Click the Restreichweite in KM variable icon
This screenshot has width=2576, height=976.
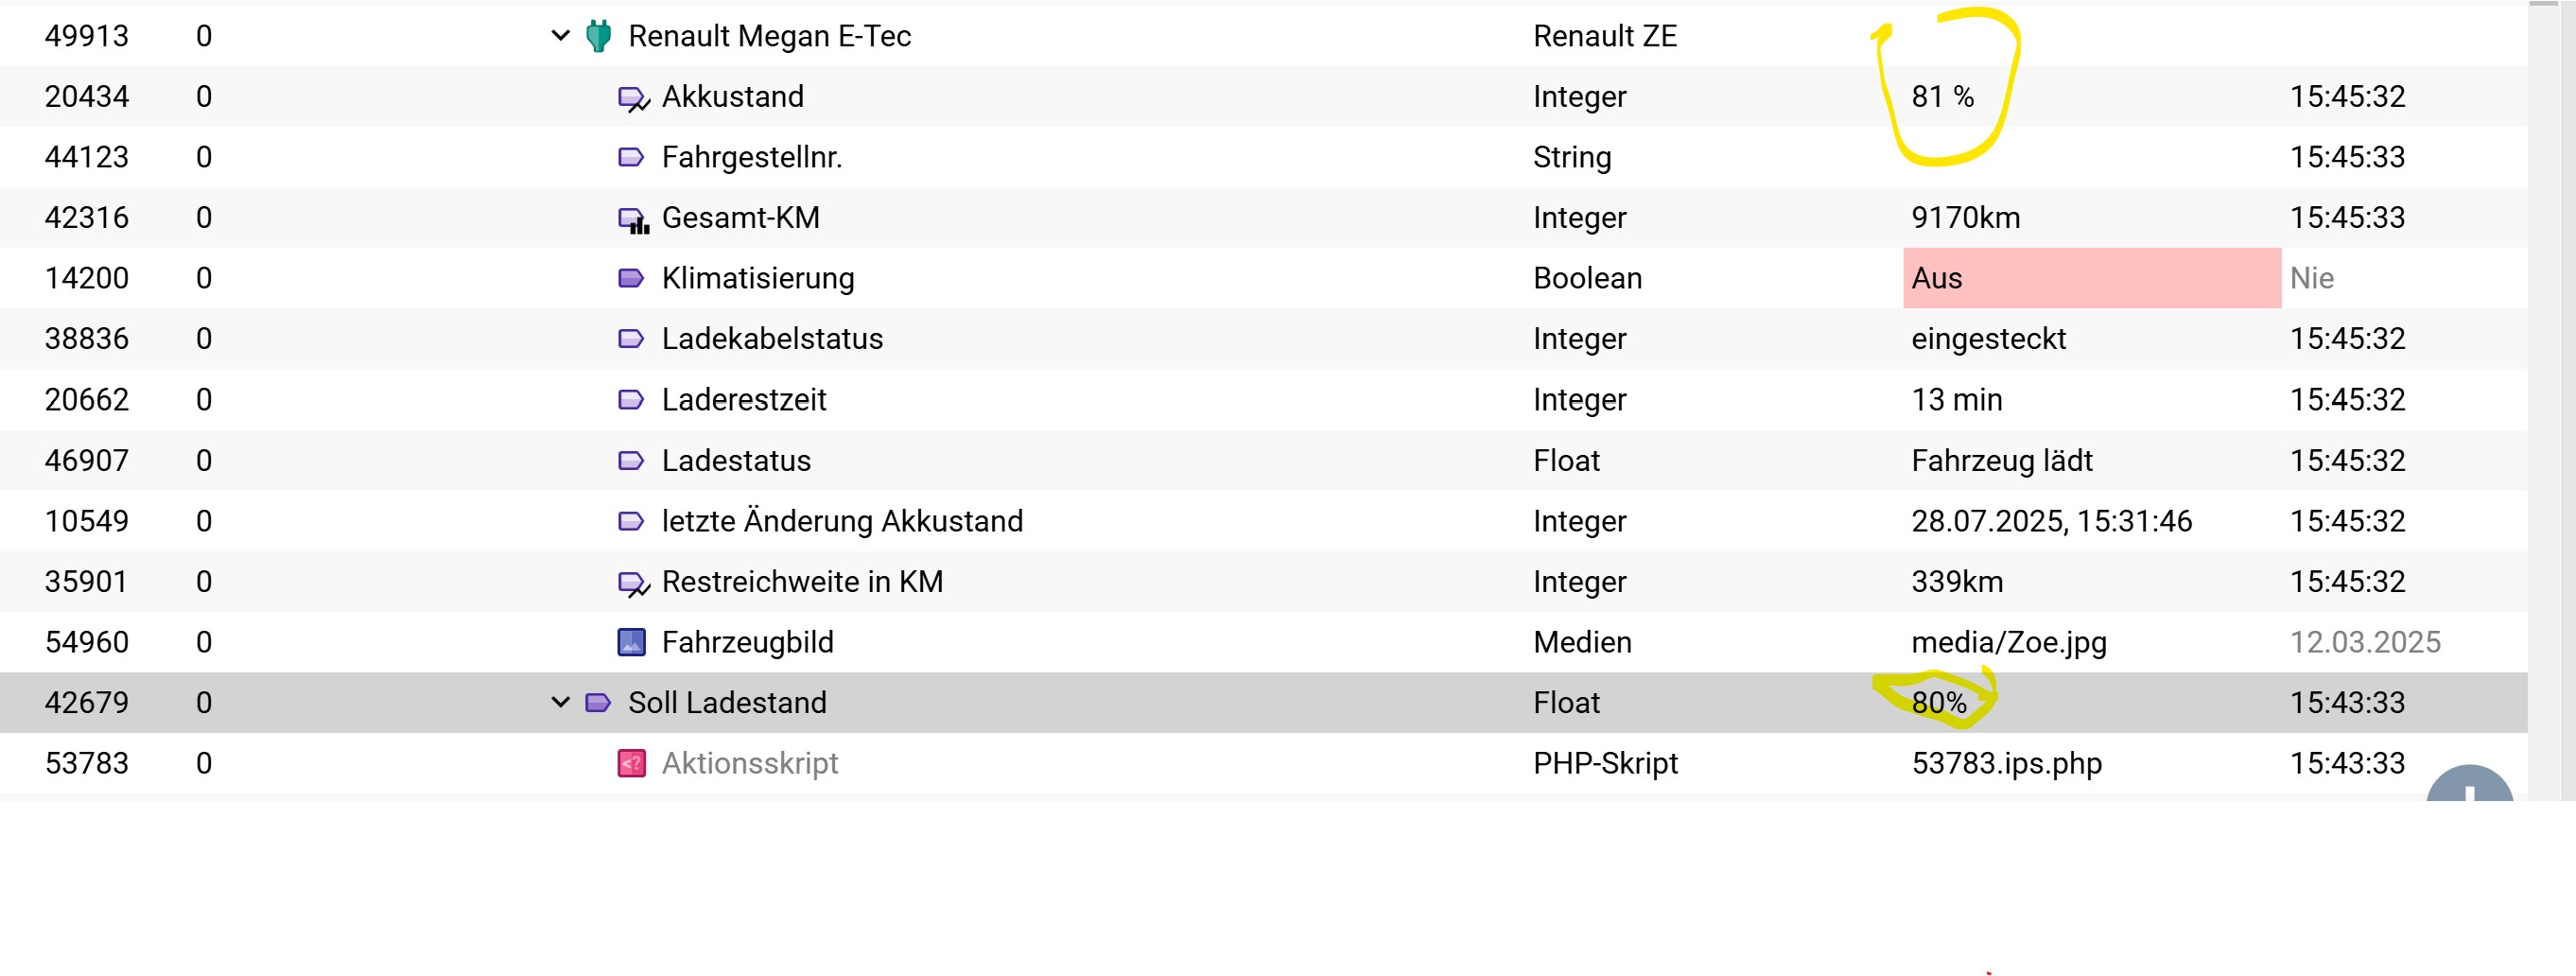(632, 582)
